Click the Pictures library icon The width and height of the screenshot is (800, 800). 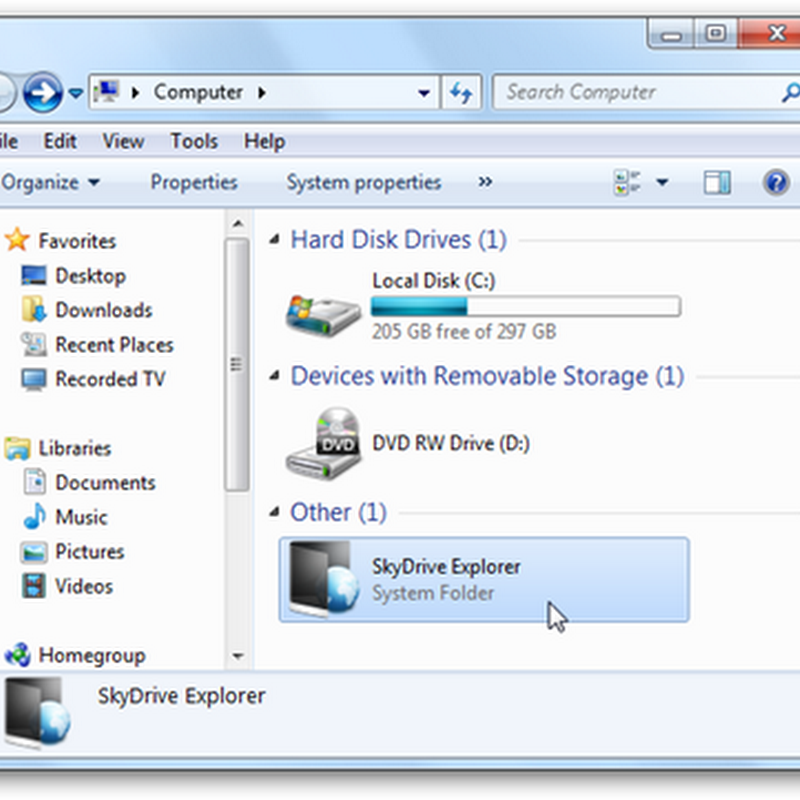[x=34, y=552]
